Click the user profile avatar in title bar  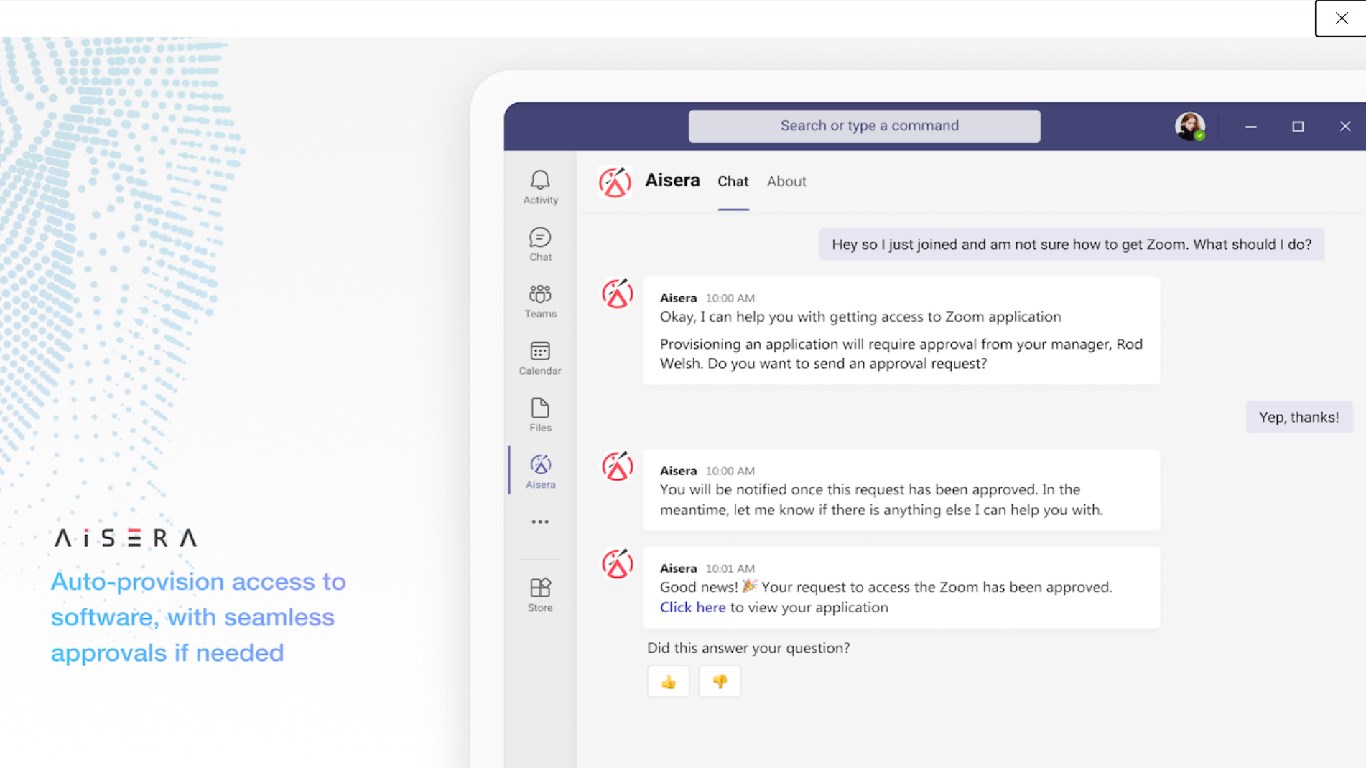(1190, 127)
